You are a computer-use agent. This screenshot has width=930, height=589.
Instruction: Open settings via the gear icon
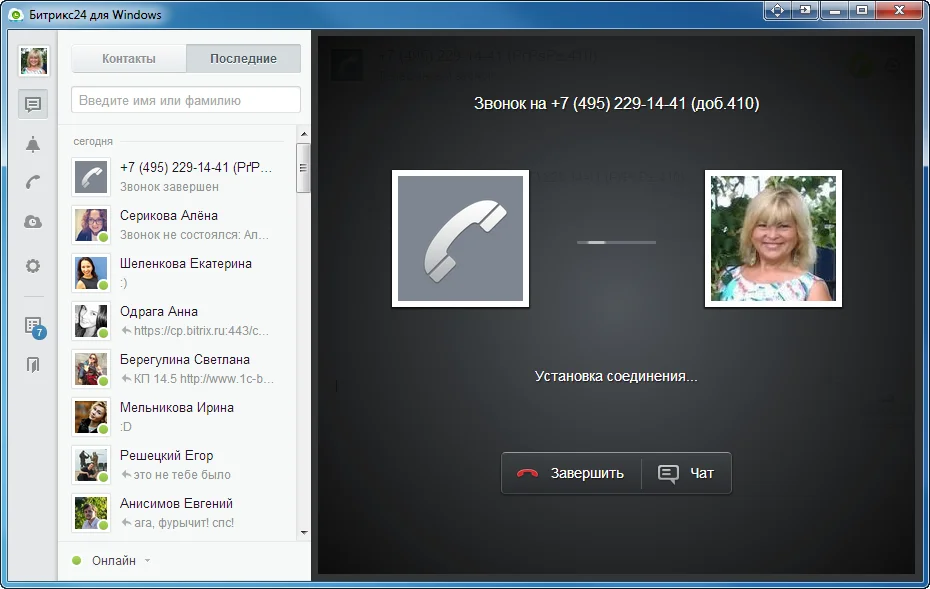coord(33,266)
